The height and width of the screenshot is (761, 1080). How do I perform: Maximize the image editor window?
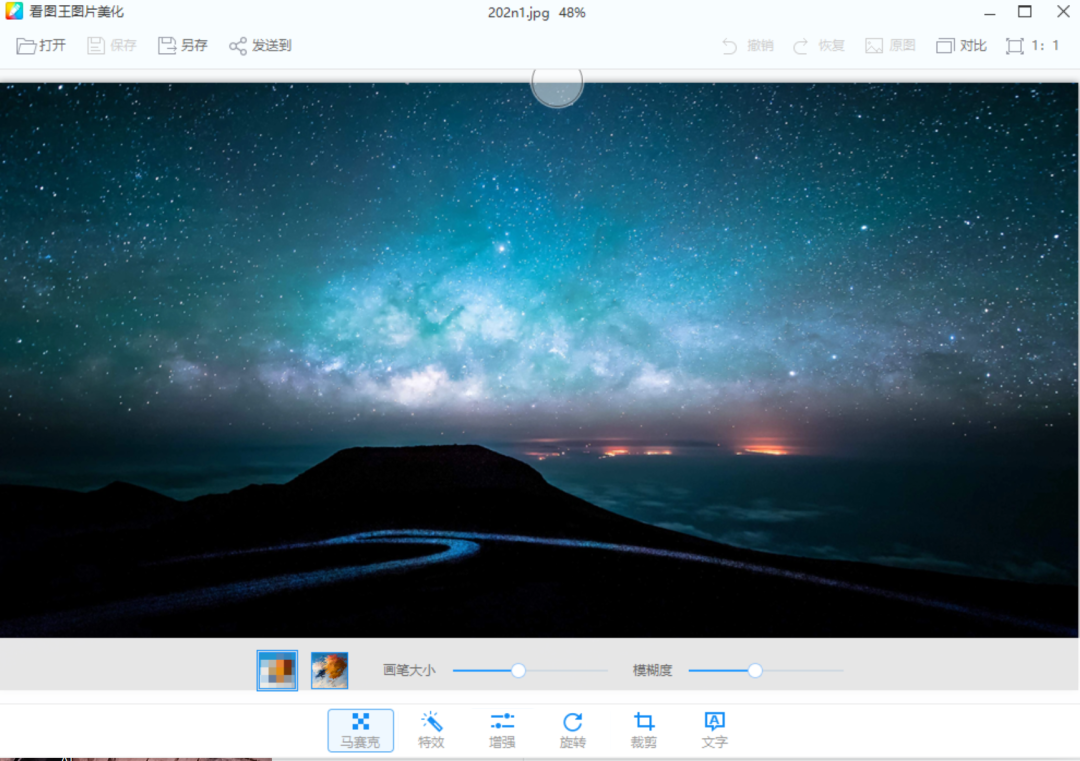click(1025, 12)
